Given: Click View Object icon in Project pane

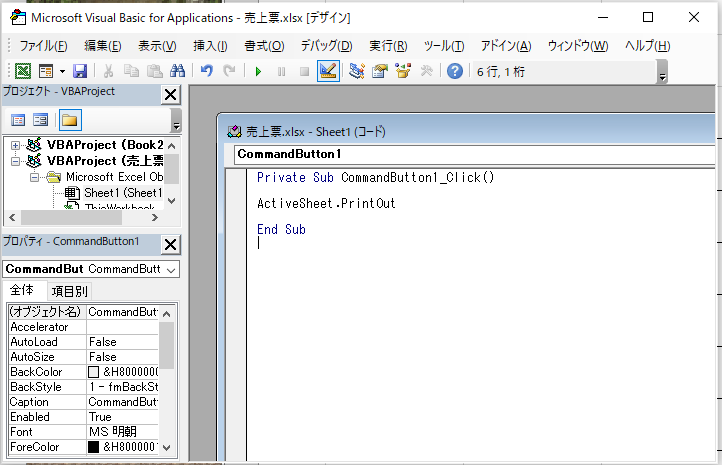Looking at the screenshot, I should pos(41,120).
